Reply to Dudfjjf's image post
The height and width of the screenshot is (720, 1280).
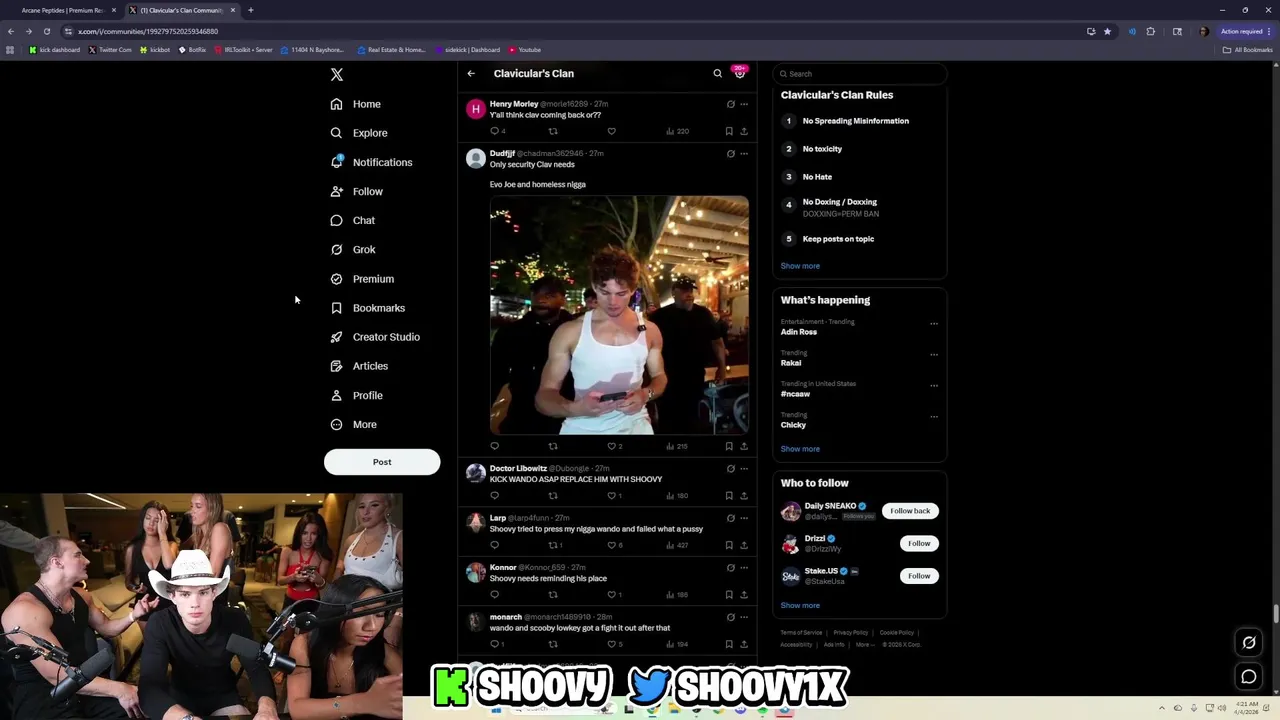pyautogui.click(x=494, y=446)
